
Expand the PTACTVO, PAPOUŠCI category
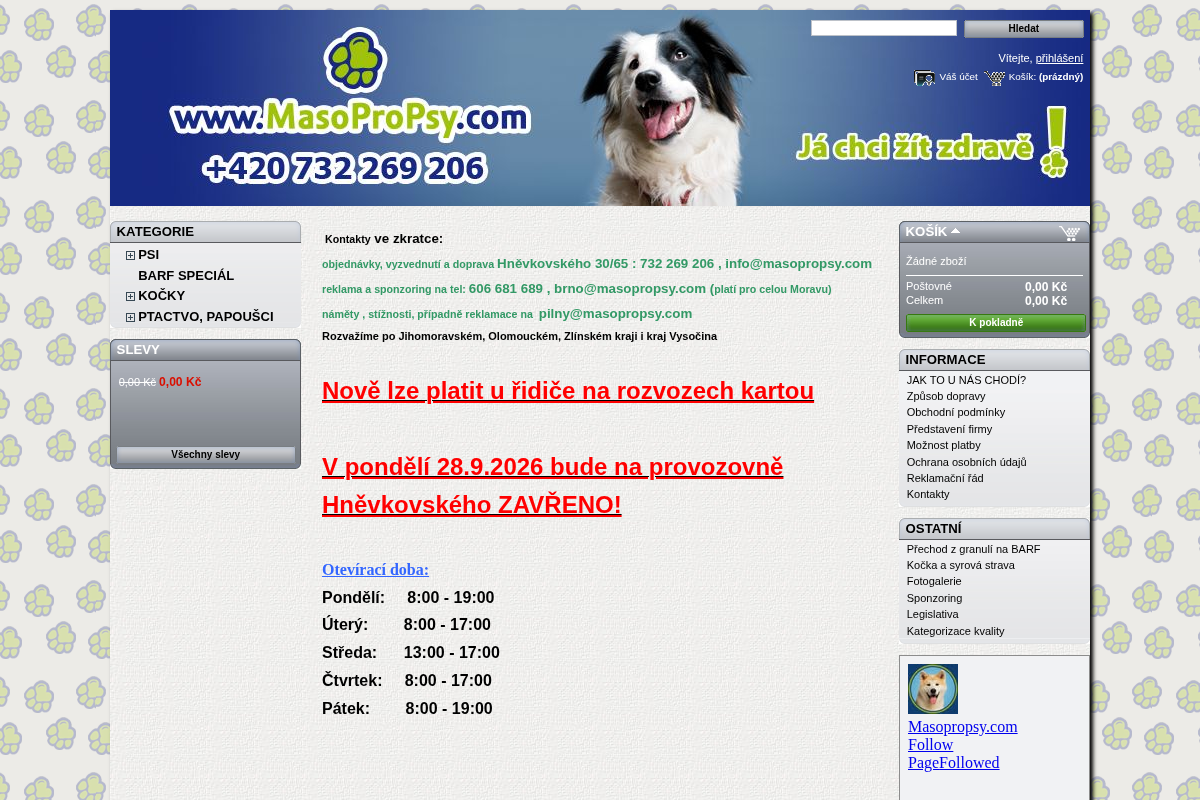point(130,317)
